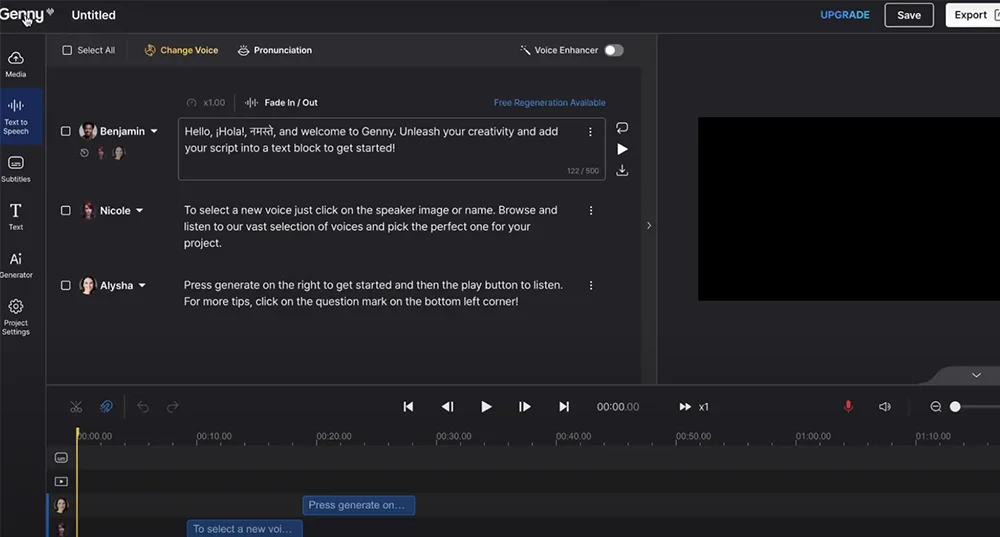The image size is (1000, 537).
Task: Mute audio with the speaker volume icon
Action: (x=884, y=407)
